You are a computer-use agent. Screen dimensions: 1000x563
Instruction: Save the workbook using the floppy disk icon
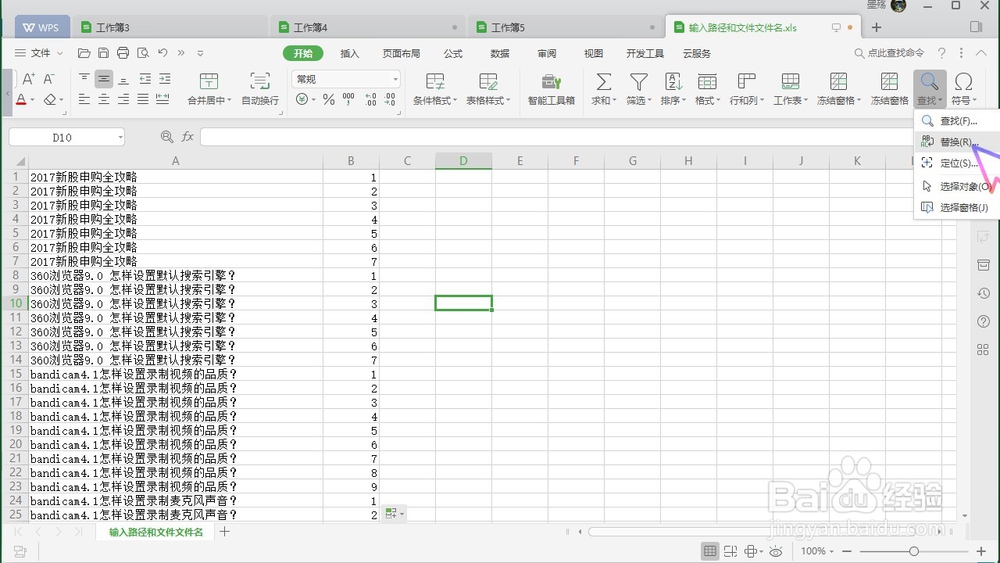(103, 53)
